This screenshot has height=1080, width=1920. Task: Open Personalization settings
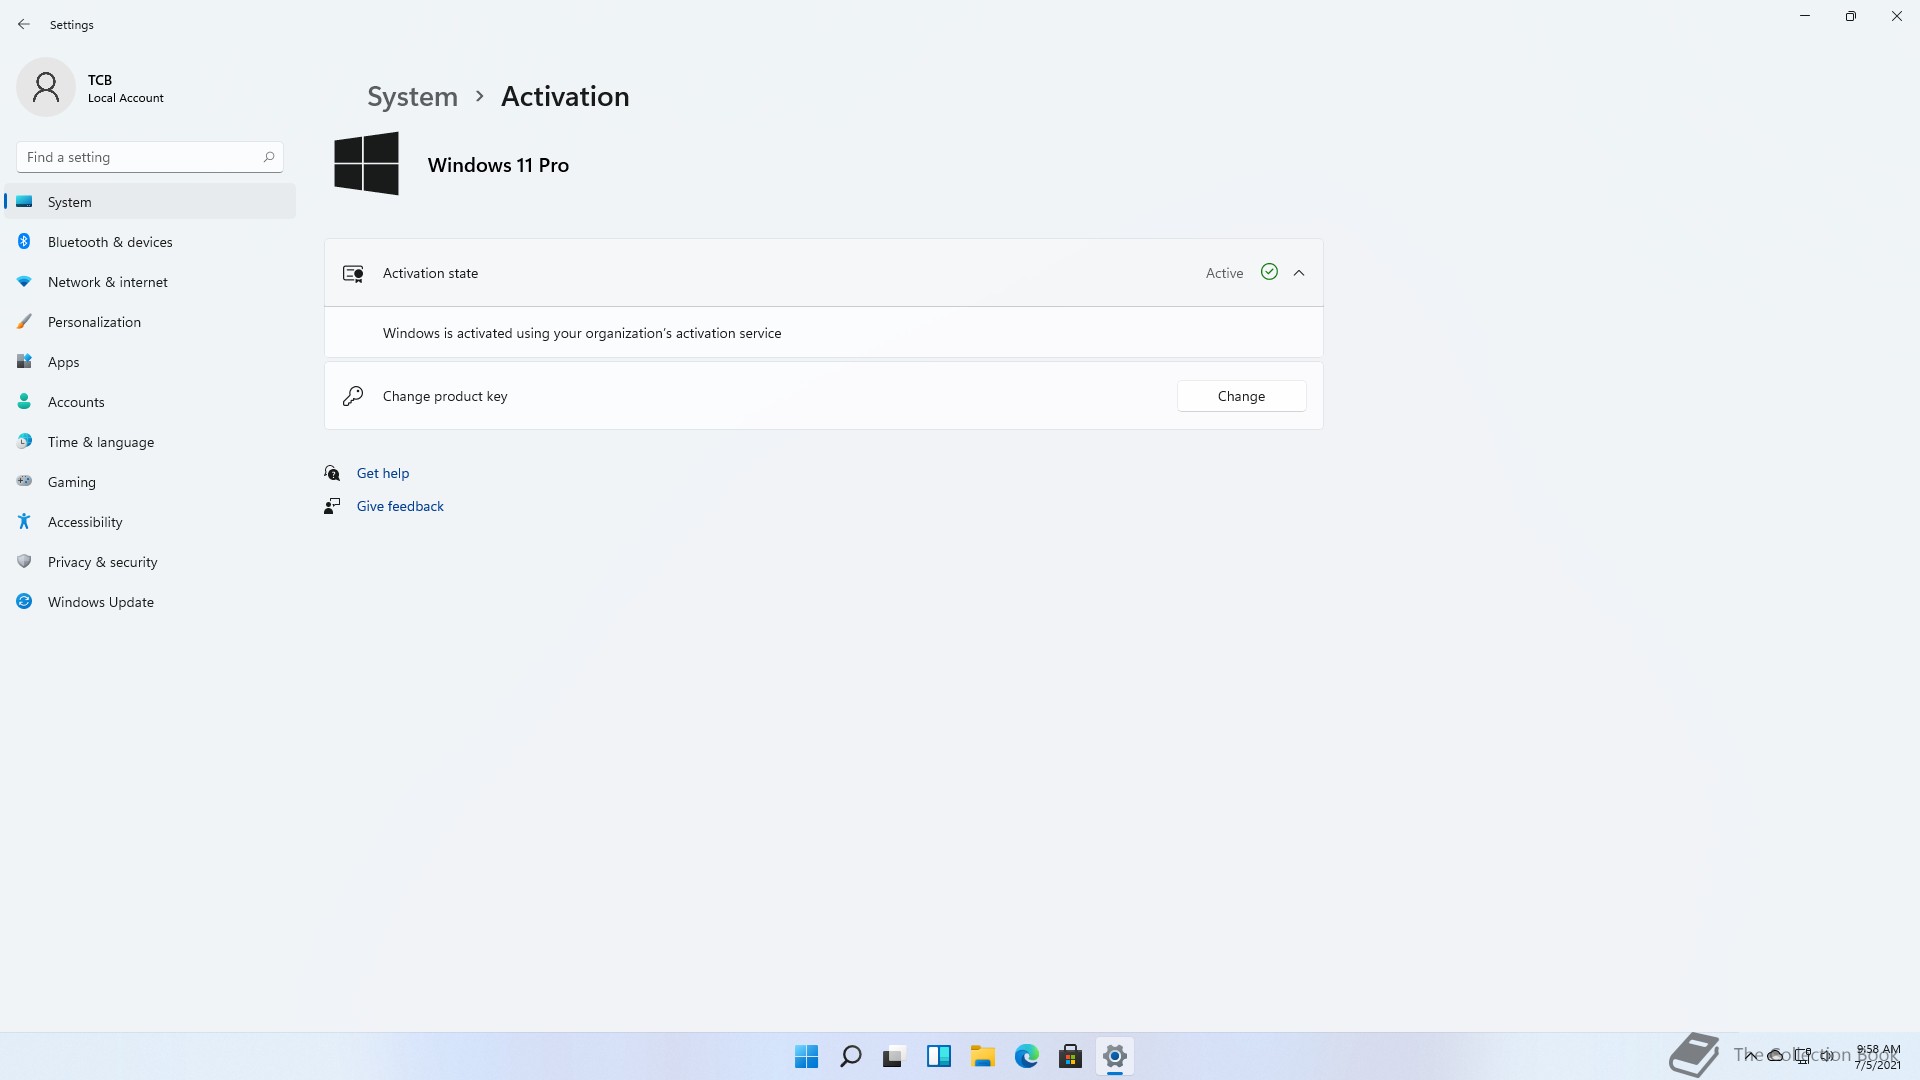pos(150,322)
